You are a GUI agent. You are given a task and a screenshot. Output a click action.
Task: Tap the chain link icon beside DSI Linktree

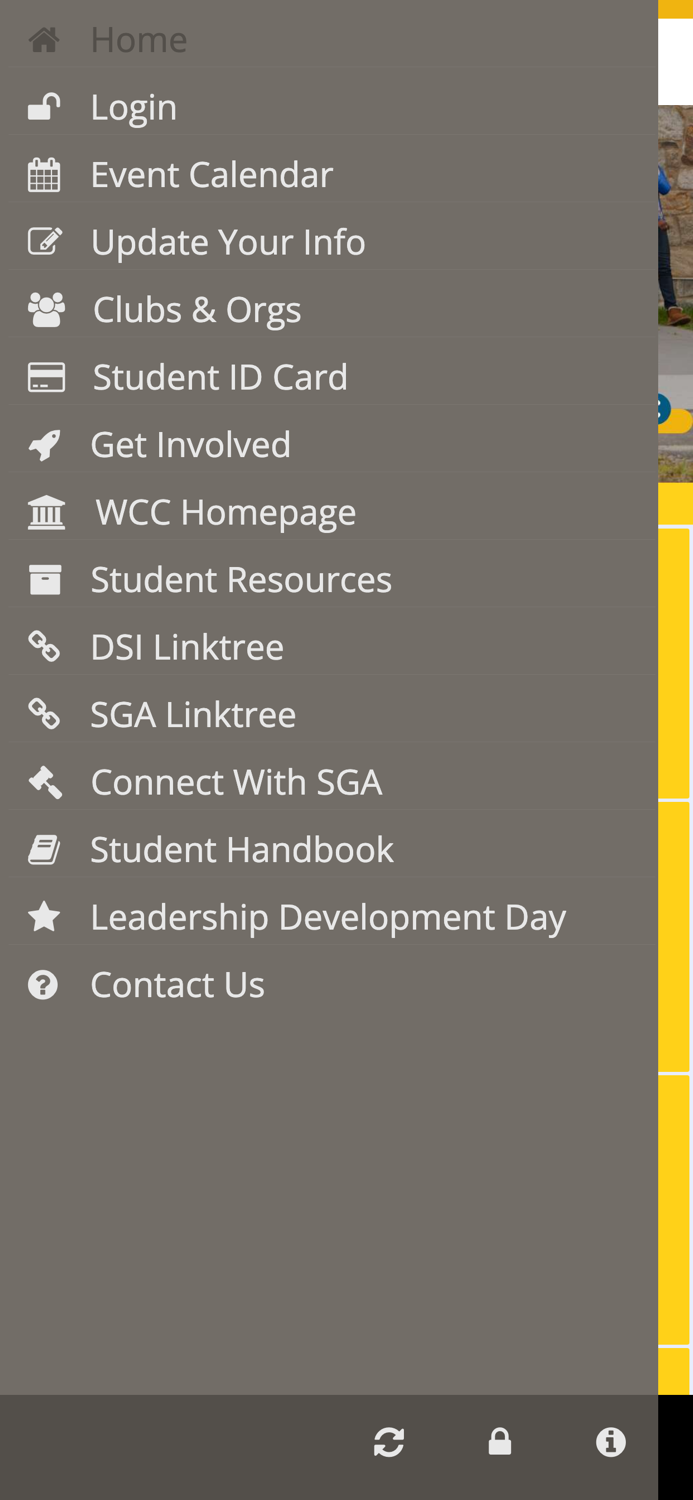coord(44,645)
